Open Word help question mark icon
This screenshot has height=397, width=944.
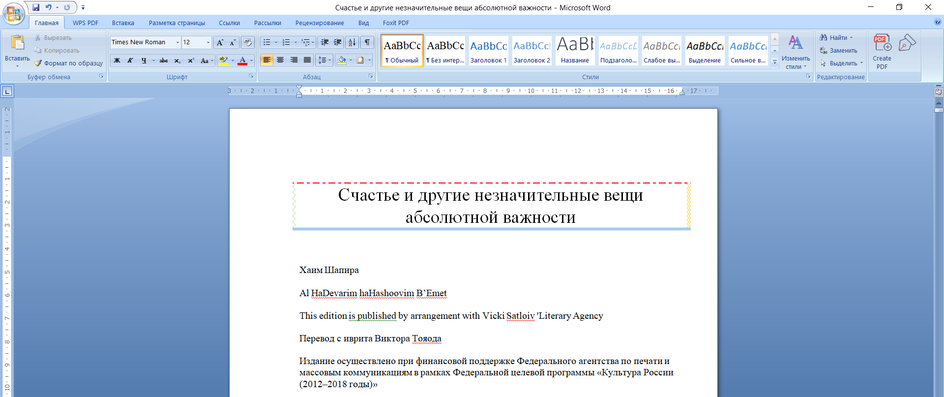point(937,22)
